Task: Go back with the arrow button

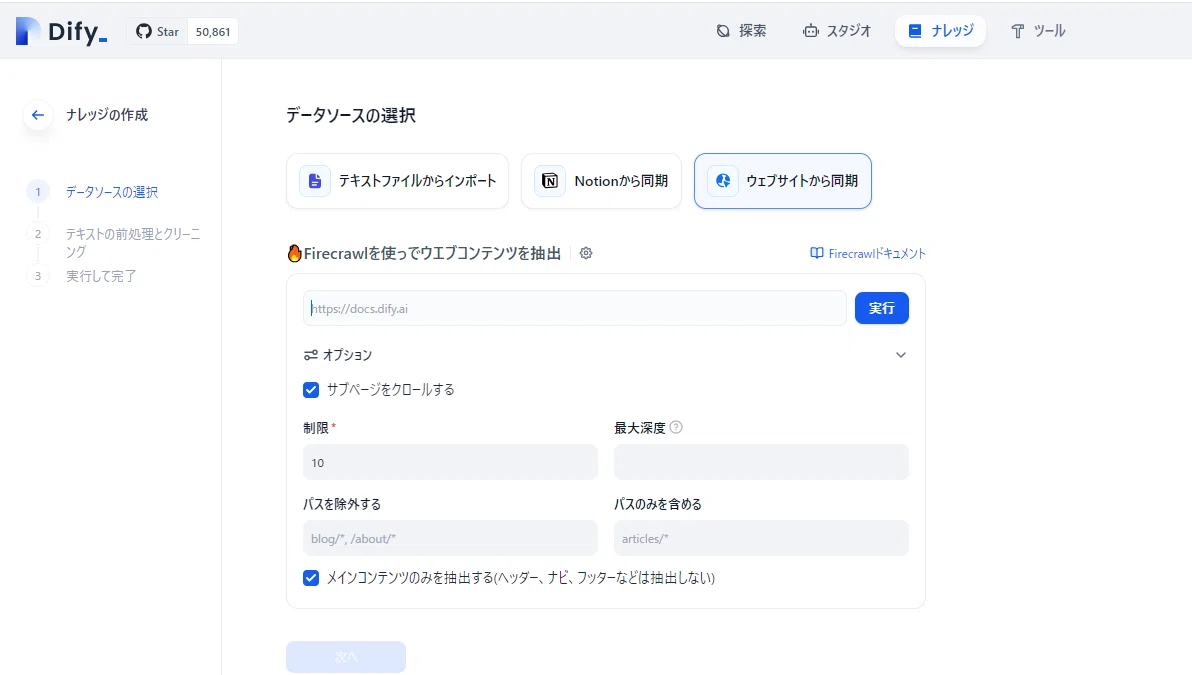Action: coord(38,115)
